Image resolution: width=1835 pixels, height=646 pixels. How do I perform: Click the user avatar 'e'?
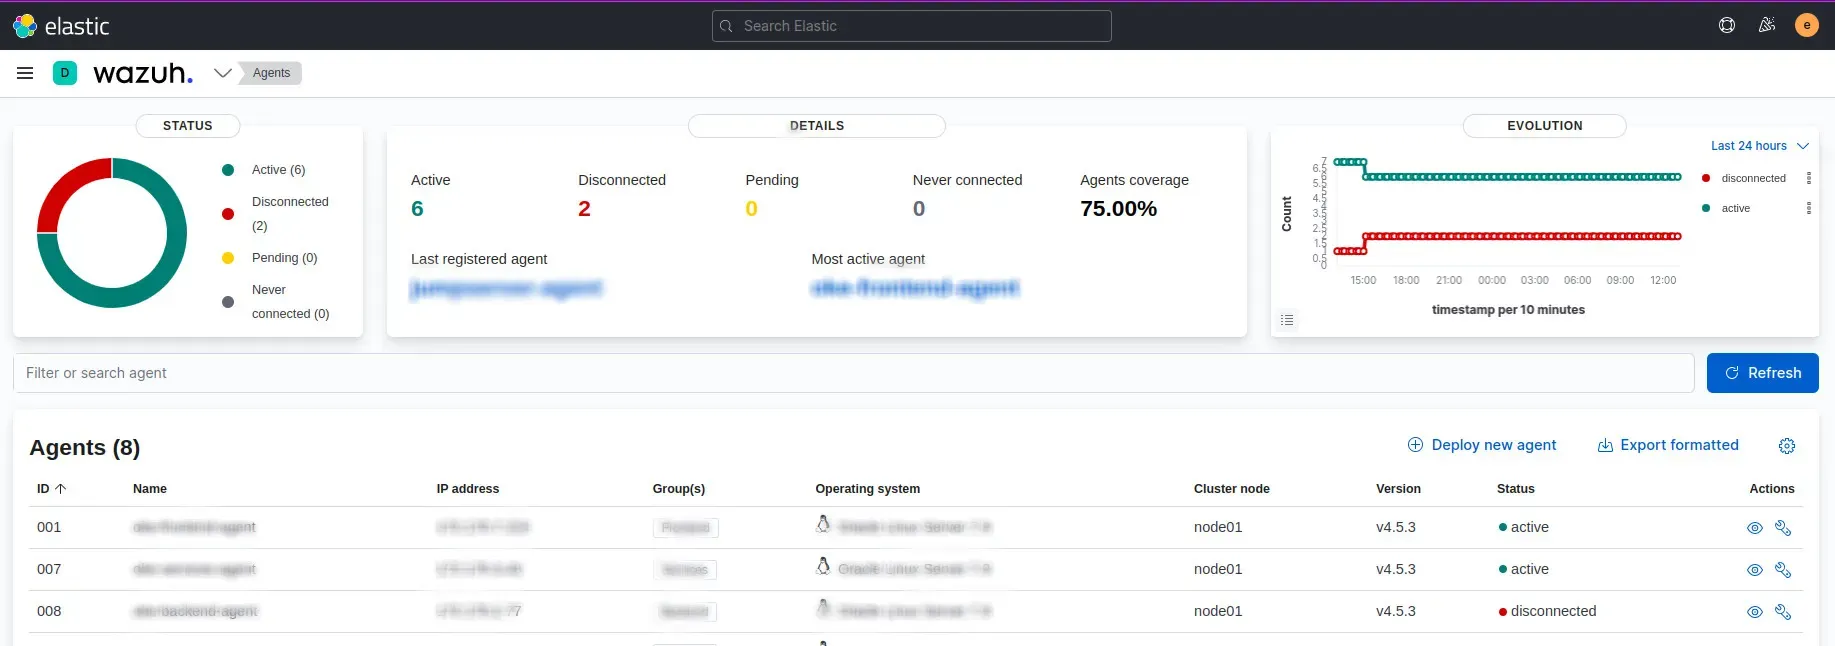pos(1806,26)
